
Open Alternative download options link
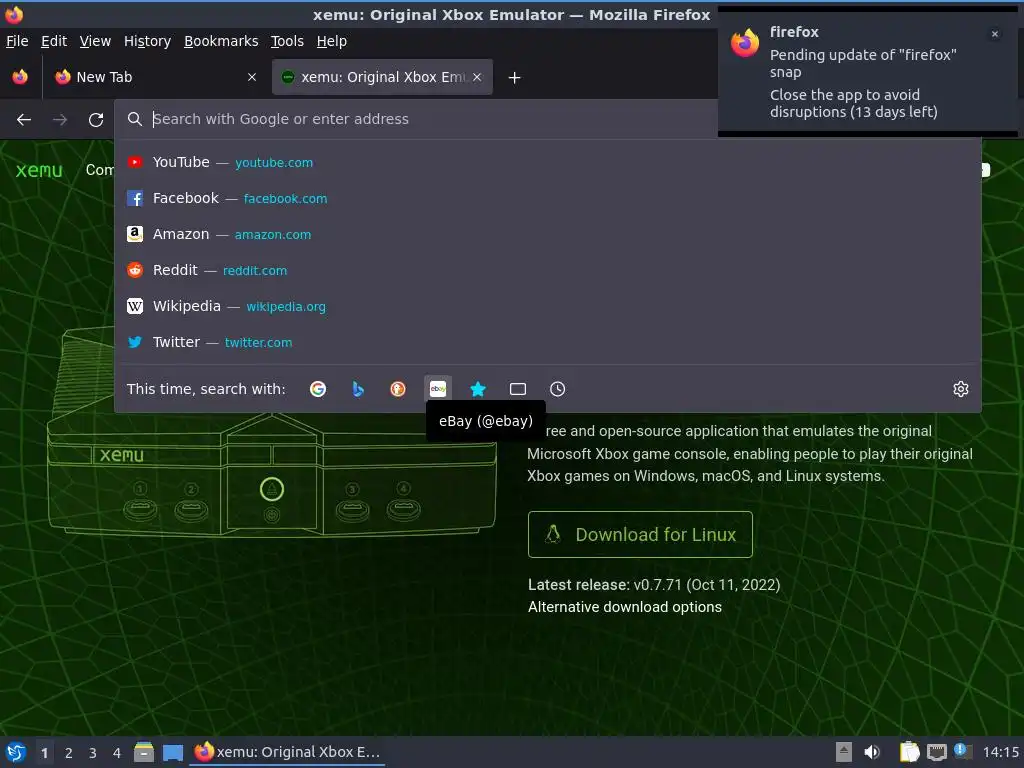pyautogui.click(x=625, y=607)
